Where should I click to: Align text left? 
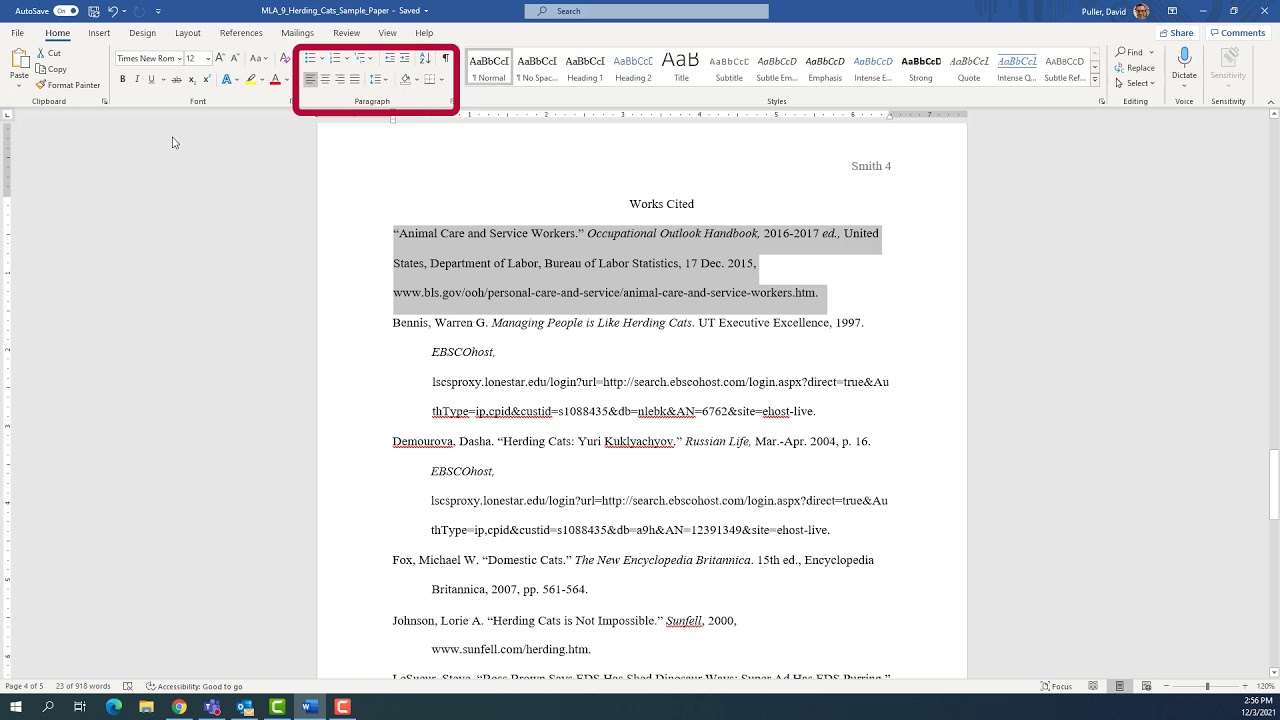pyautogui.click(x=310, y=79)
